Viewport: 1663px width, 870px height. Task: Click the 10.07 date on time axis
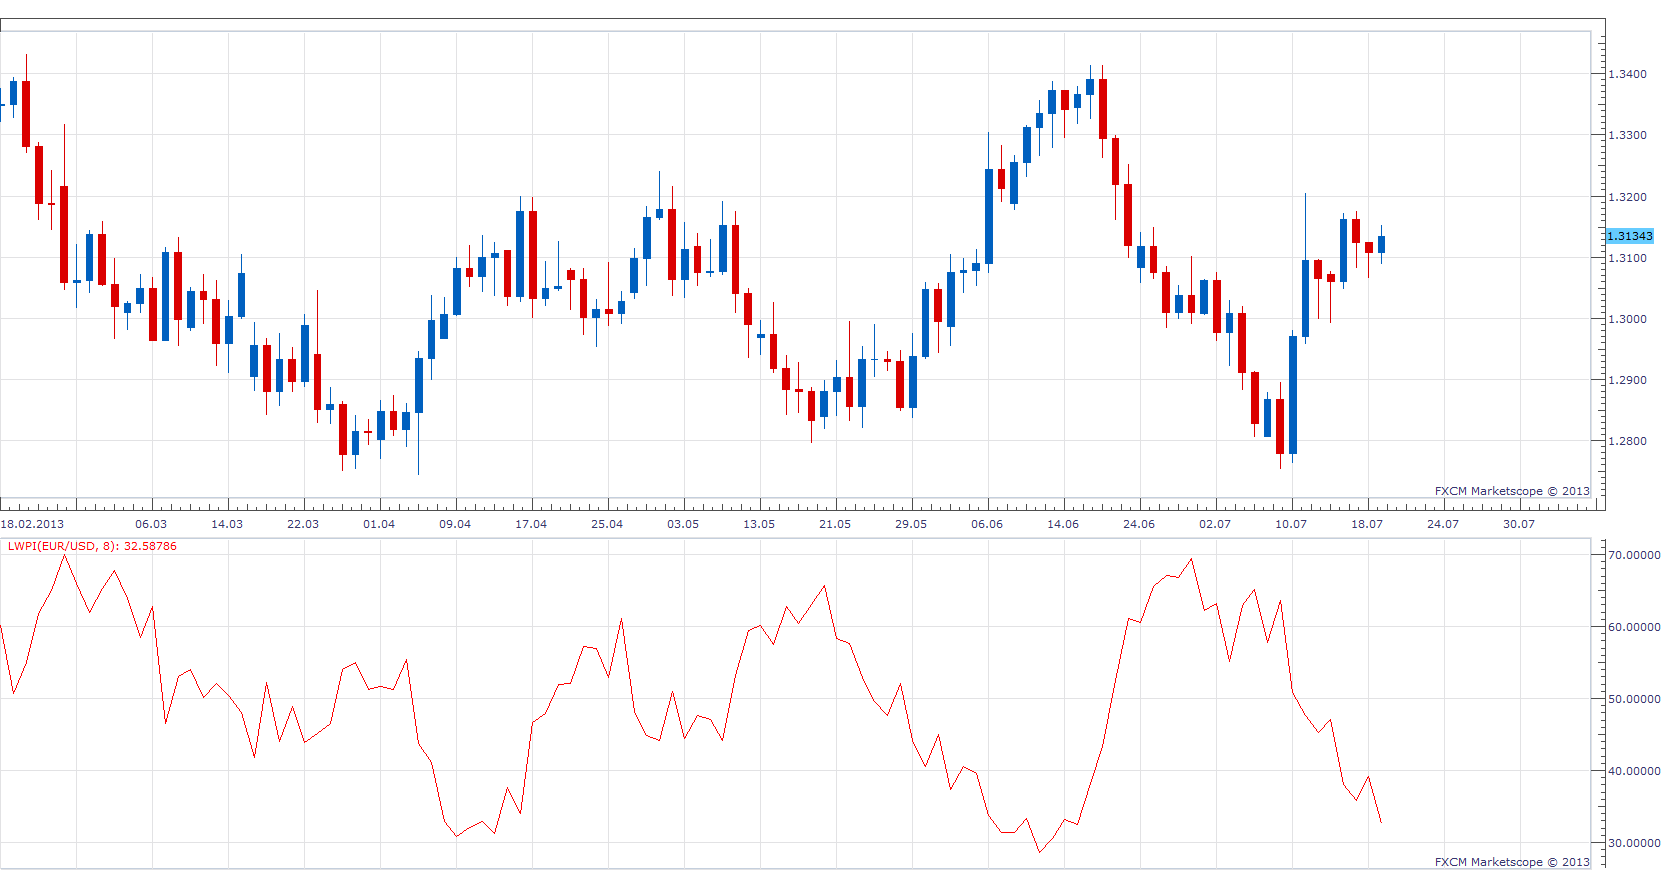(x=1291, y=524)
